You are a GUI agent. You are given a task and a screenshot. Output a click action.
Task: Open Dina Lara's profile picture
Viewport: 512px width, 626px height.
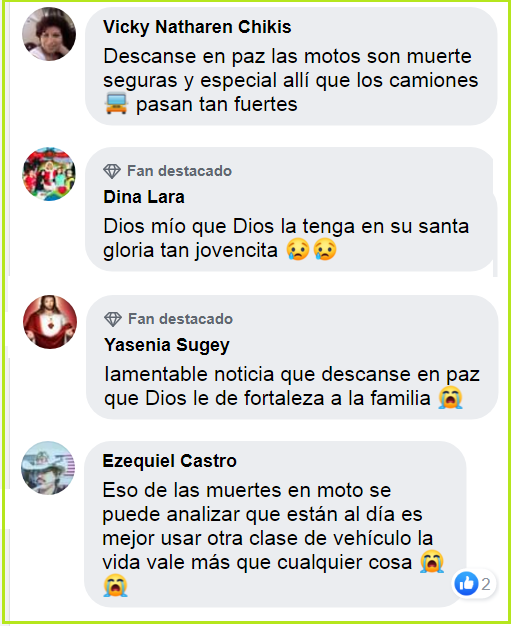pos(49,174)
